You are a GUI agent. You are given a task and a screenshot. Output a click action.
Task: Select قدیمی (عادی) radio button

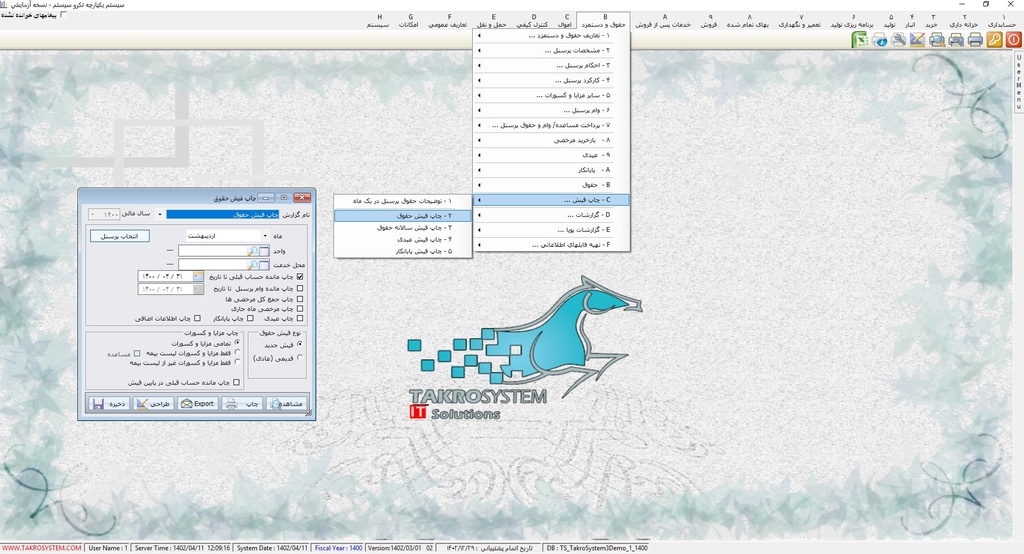pyautogui.click(x=300, y=357)
